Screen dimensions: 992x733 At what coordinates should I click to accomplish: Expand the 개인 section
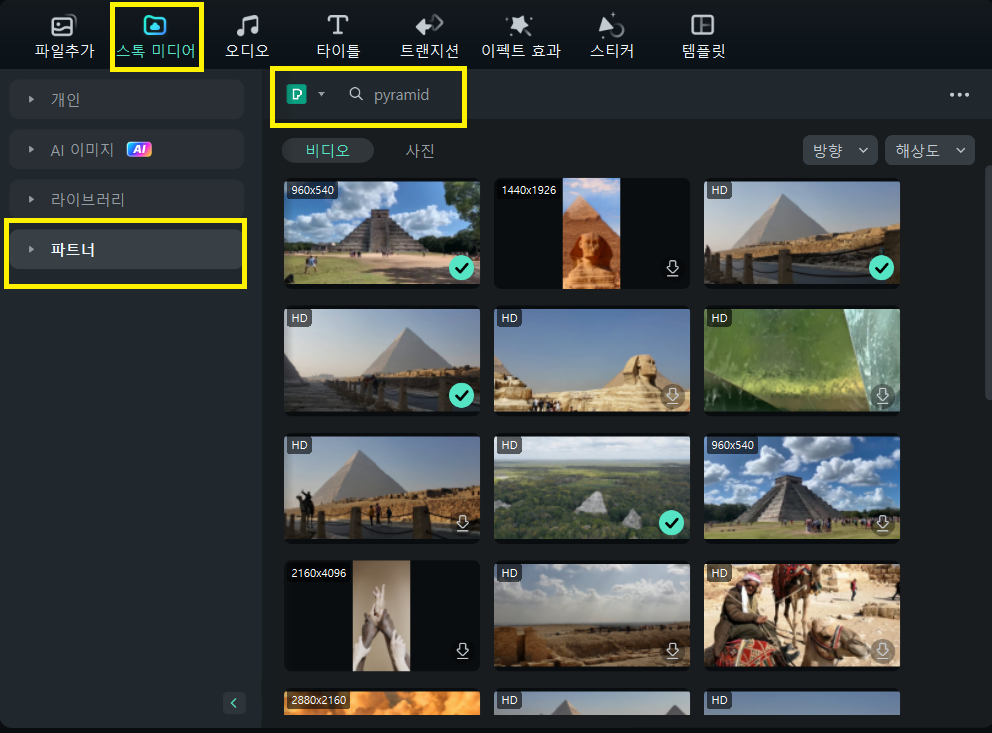click(x=127, y=99)
